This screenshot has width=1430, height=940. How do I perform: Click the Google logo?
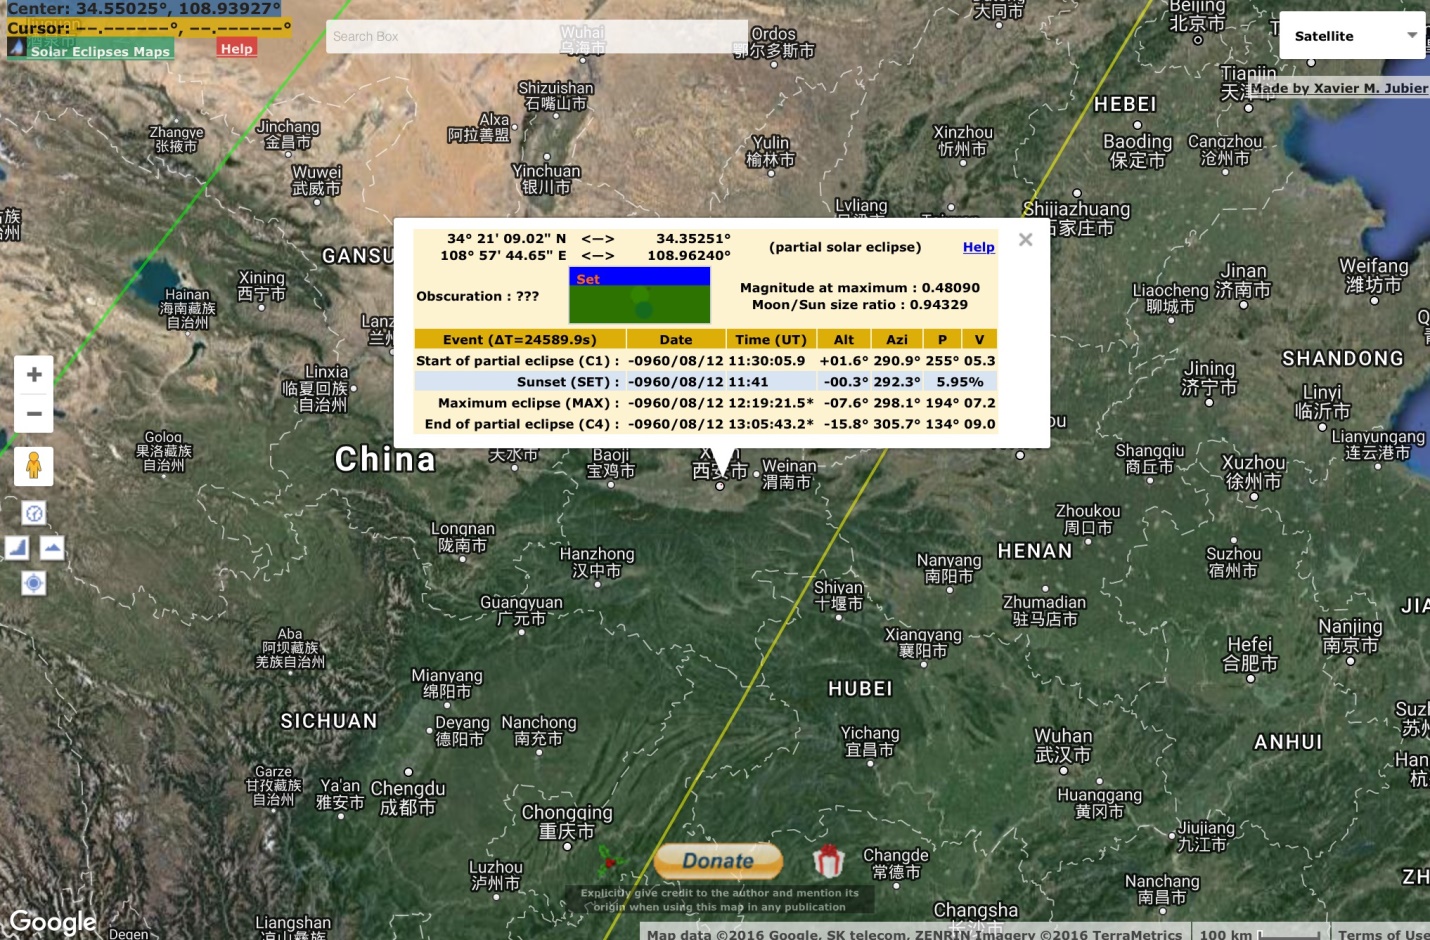pos(53,921)
